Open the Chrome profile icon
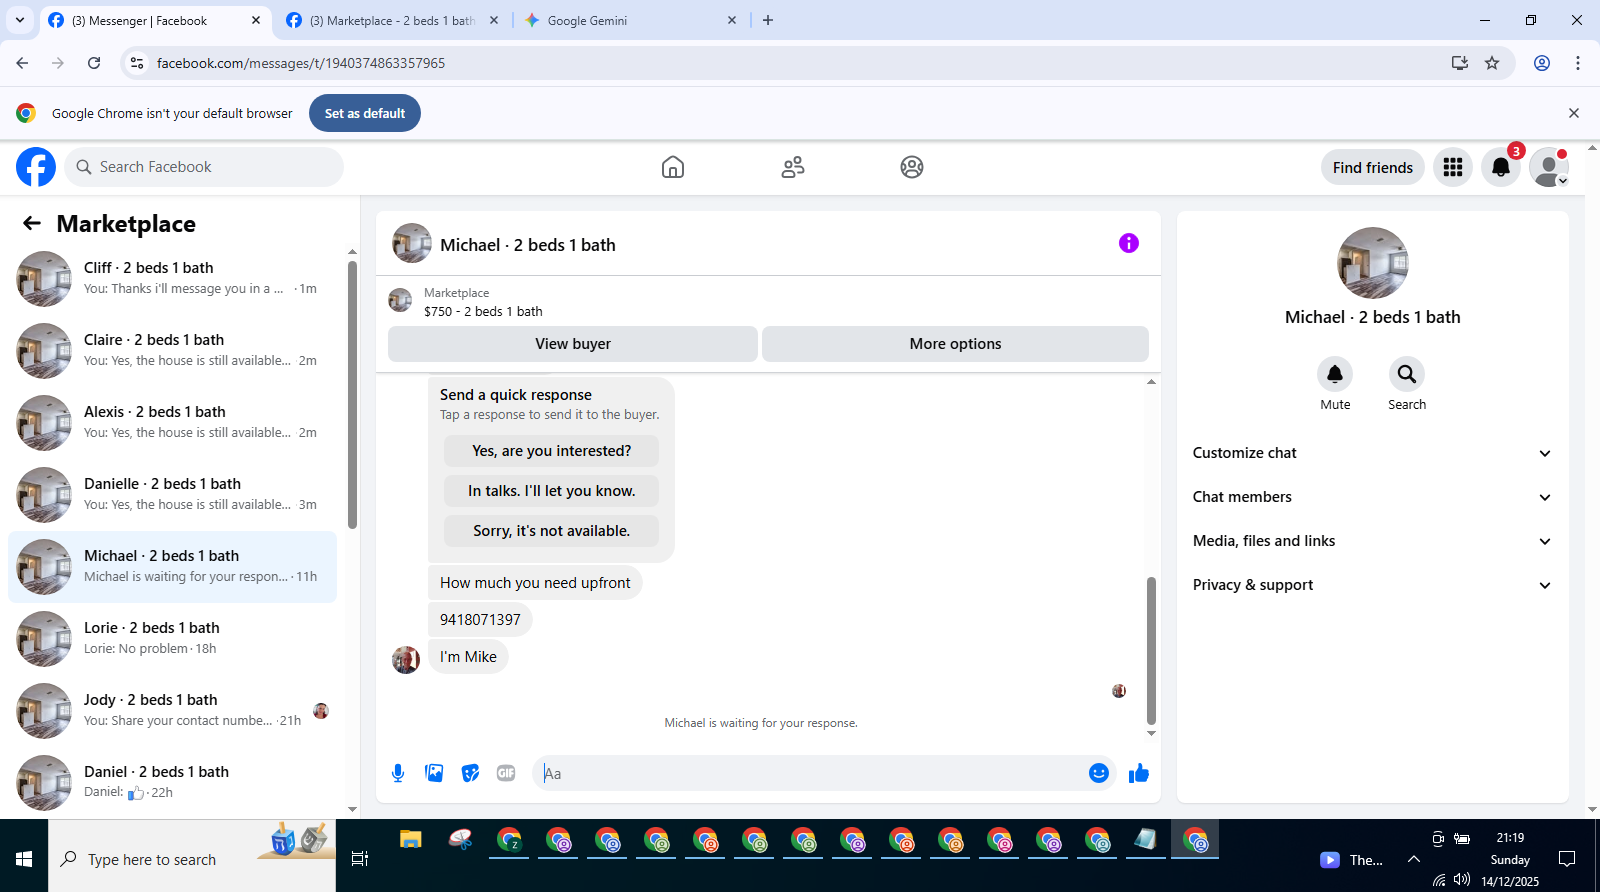The width and height of the screenshot is (1600, 892). (1542, 63)
